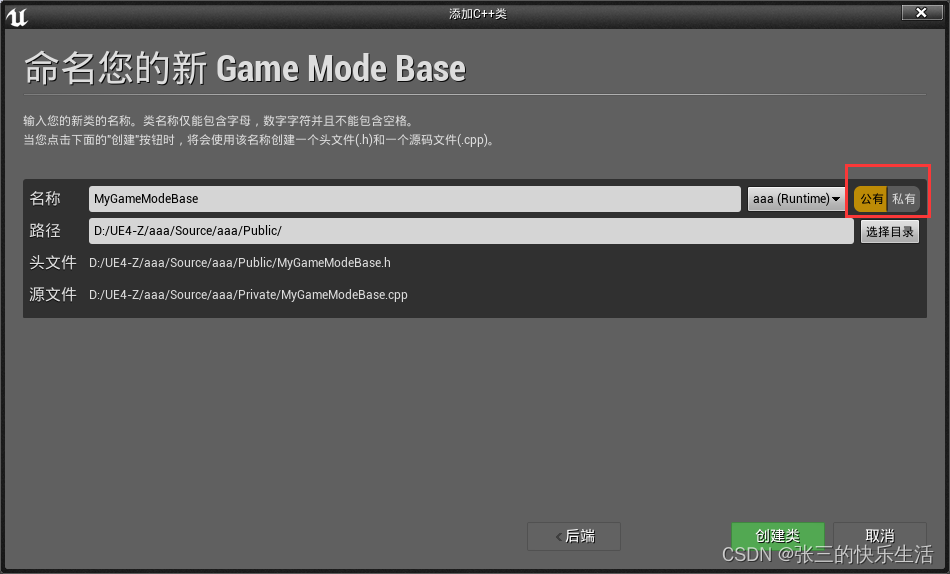Viewport: 950px width, 574px height.
Task: Select the 私有 (private) toggle
Action: pos(903,199)
